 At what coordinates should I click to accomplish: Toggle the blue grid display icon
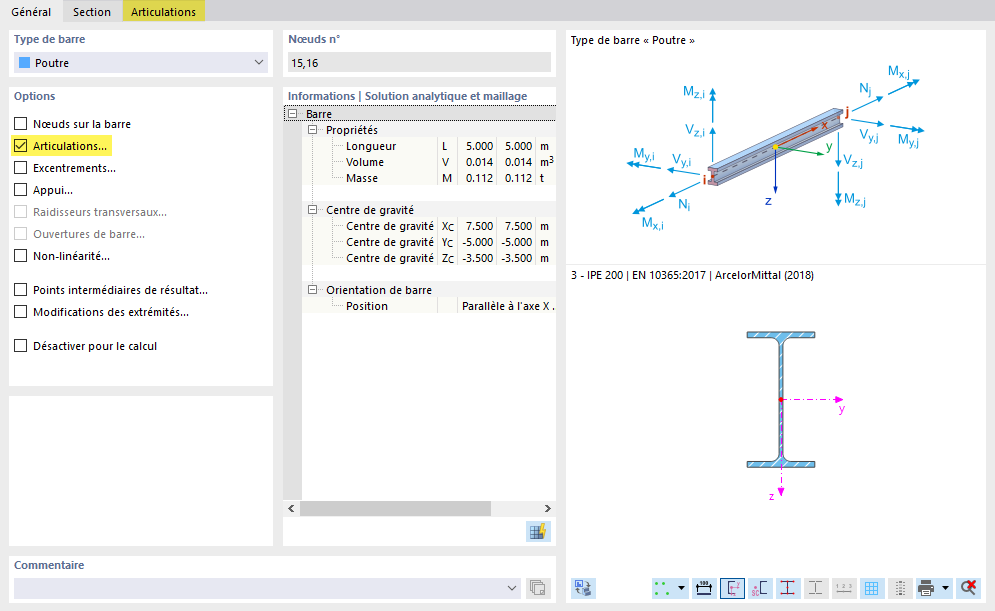pos(871,588)
